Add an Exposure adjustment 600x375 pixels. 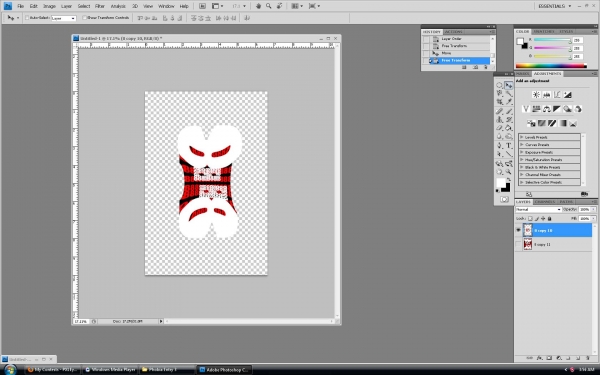(x=567, y=95)
